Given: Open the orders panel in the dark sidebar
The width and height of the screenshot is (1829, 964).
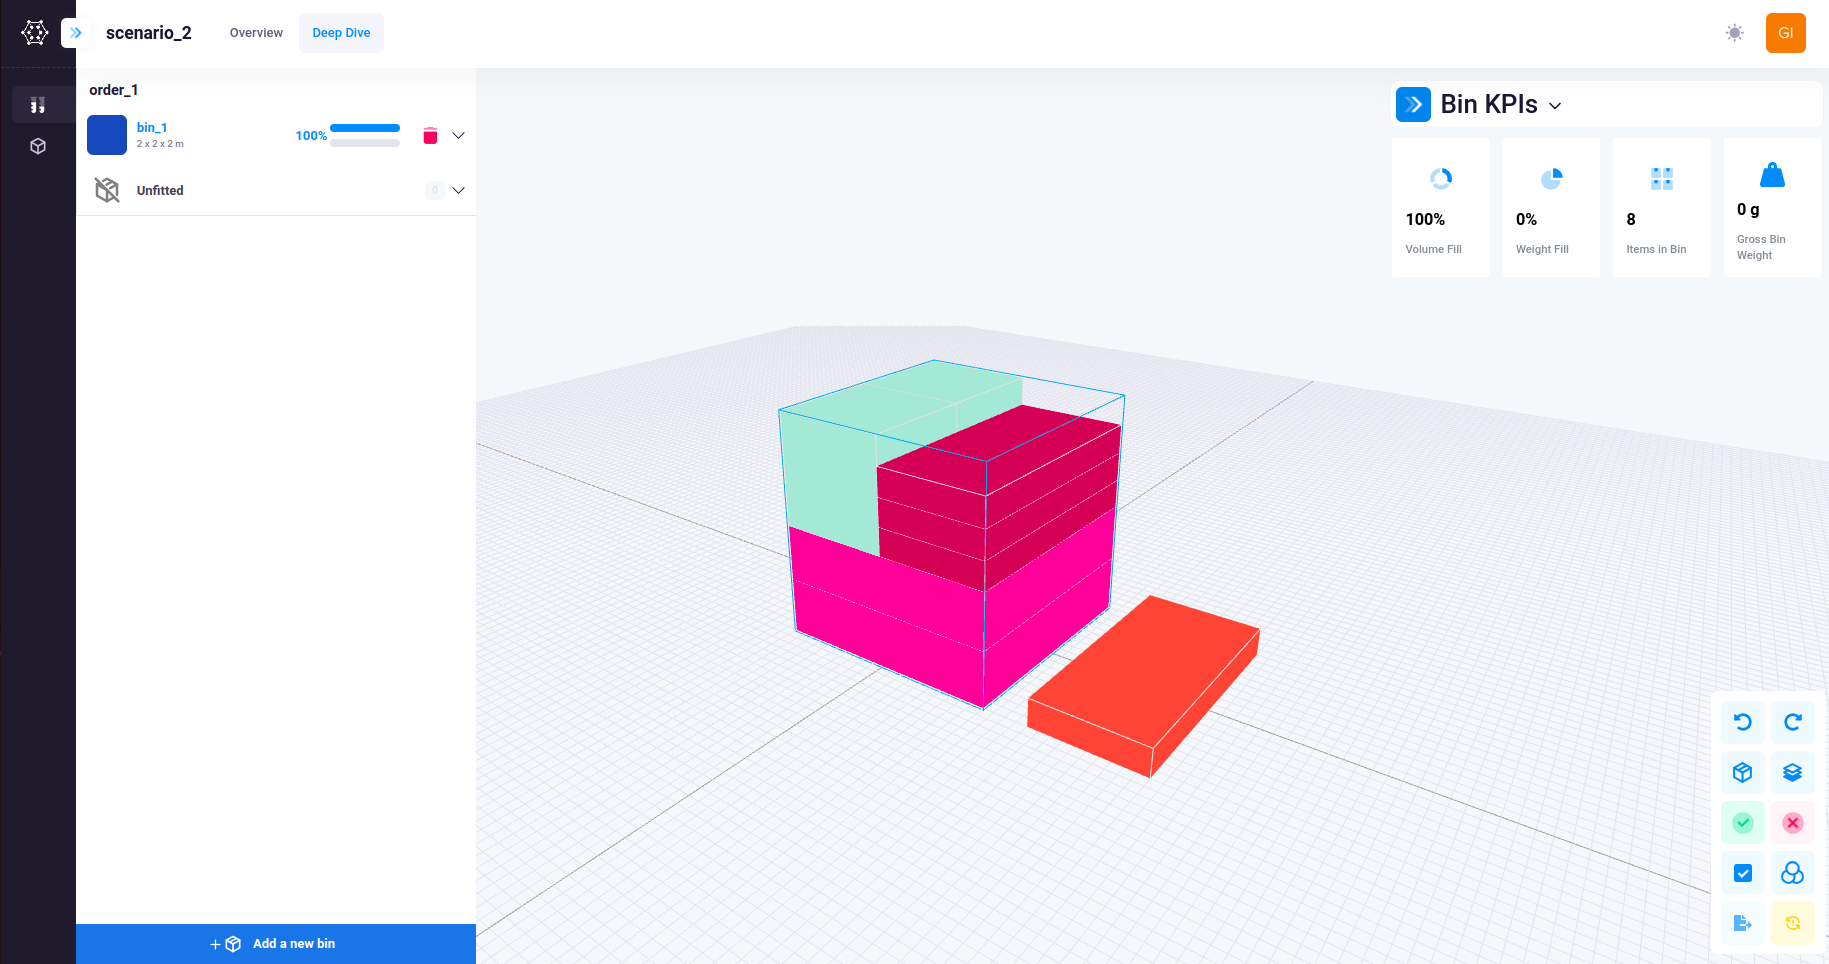Looking at the screenshot, I should coord(38,104).
